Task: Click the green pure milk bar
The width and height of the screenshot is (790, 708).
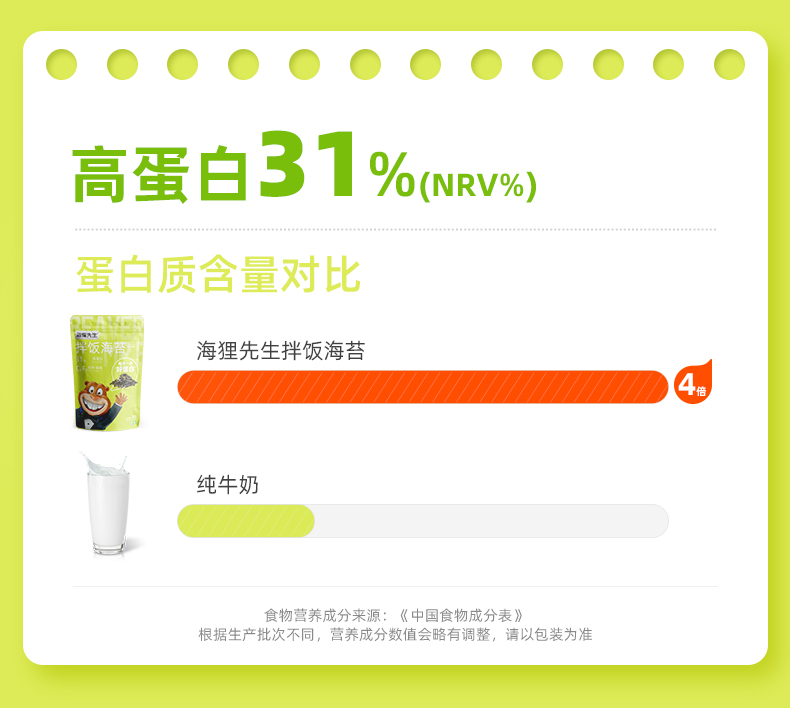Action: 246,521
